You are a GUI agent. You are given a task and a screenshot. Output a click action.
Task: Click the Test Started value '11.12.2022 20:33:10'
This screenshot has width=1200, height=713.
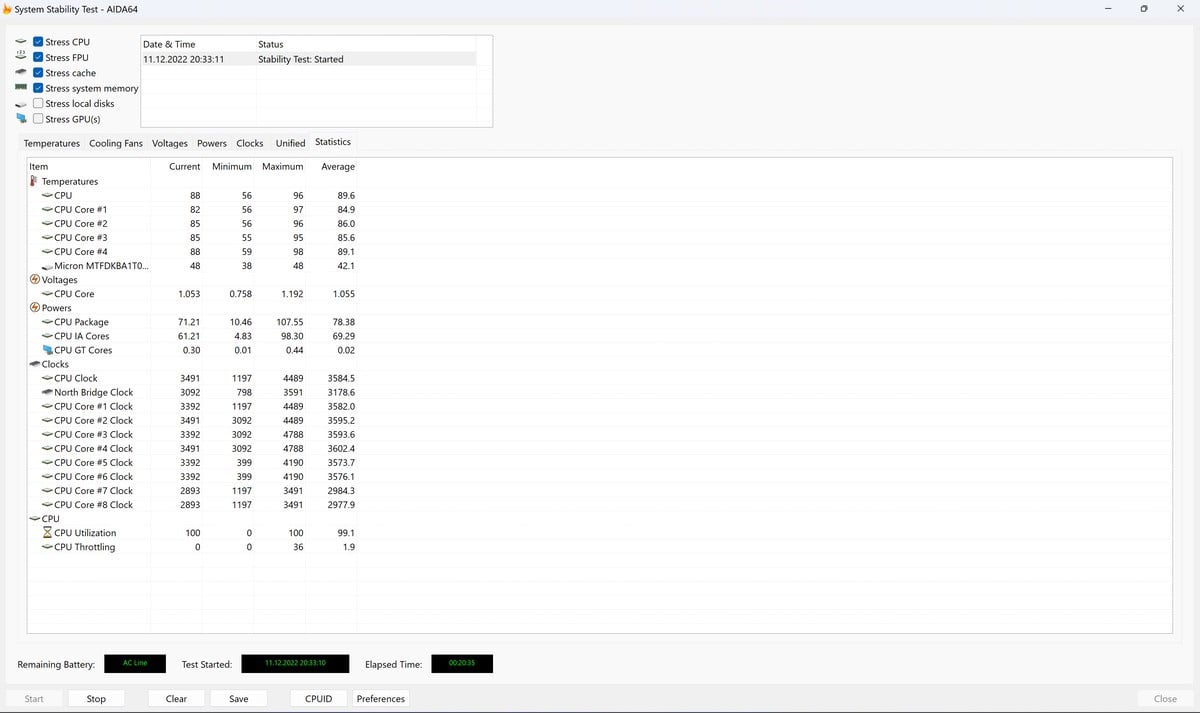coord(295,664)
